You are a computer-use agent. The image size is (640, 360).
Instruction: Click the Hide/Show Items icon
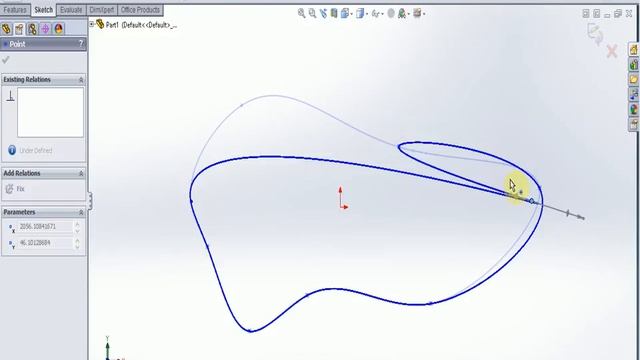[x=375, y=14]
